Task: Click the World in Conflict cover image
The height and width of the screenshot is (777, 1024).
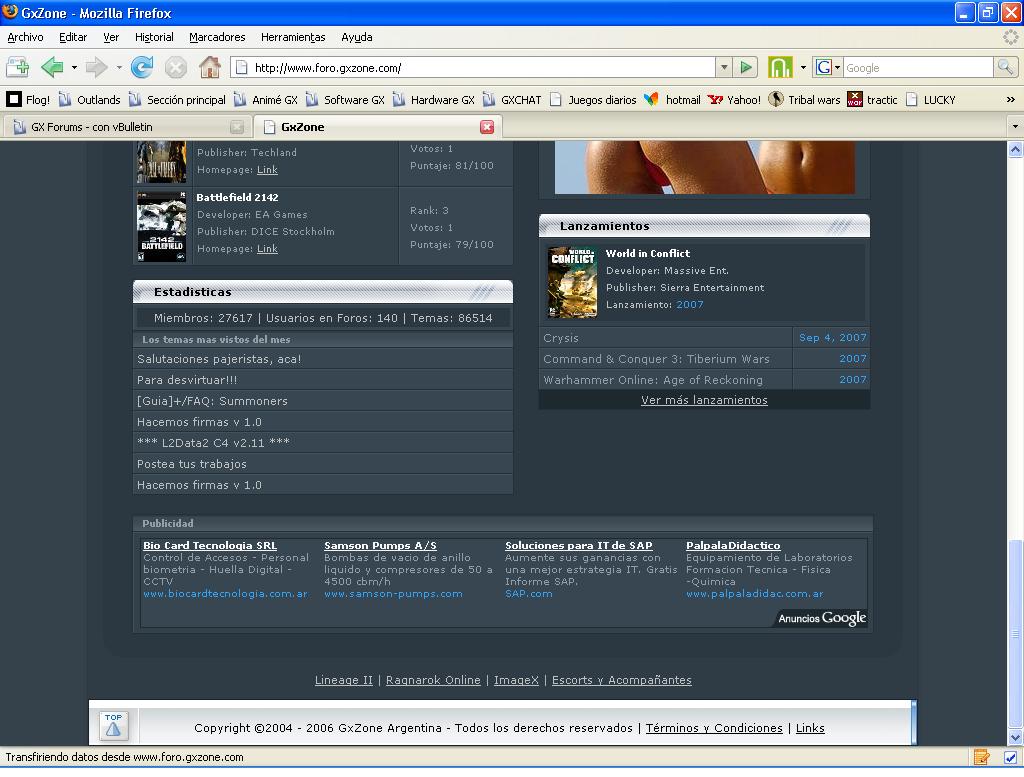Action: coord(572,282)
